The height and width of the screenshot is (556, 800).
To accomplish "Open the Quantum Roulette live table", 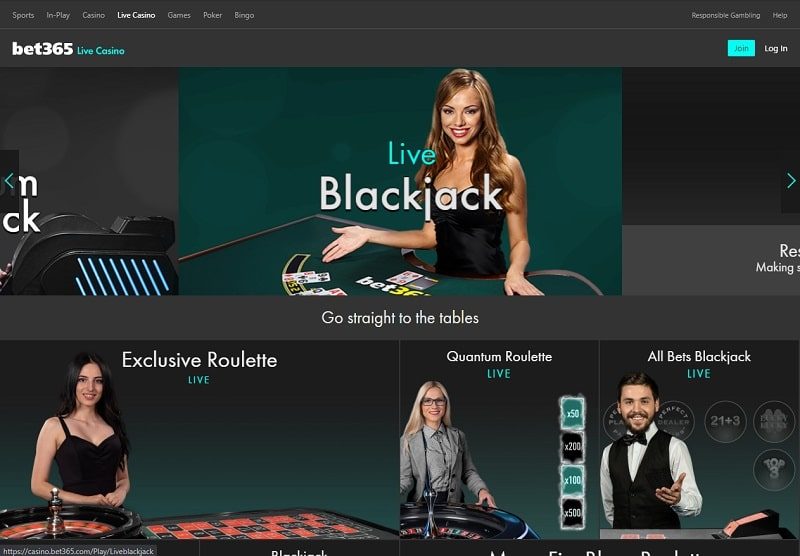I will 499,440.
